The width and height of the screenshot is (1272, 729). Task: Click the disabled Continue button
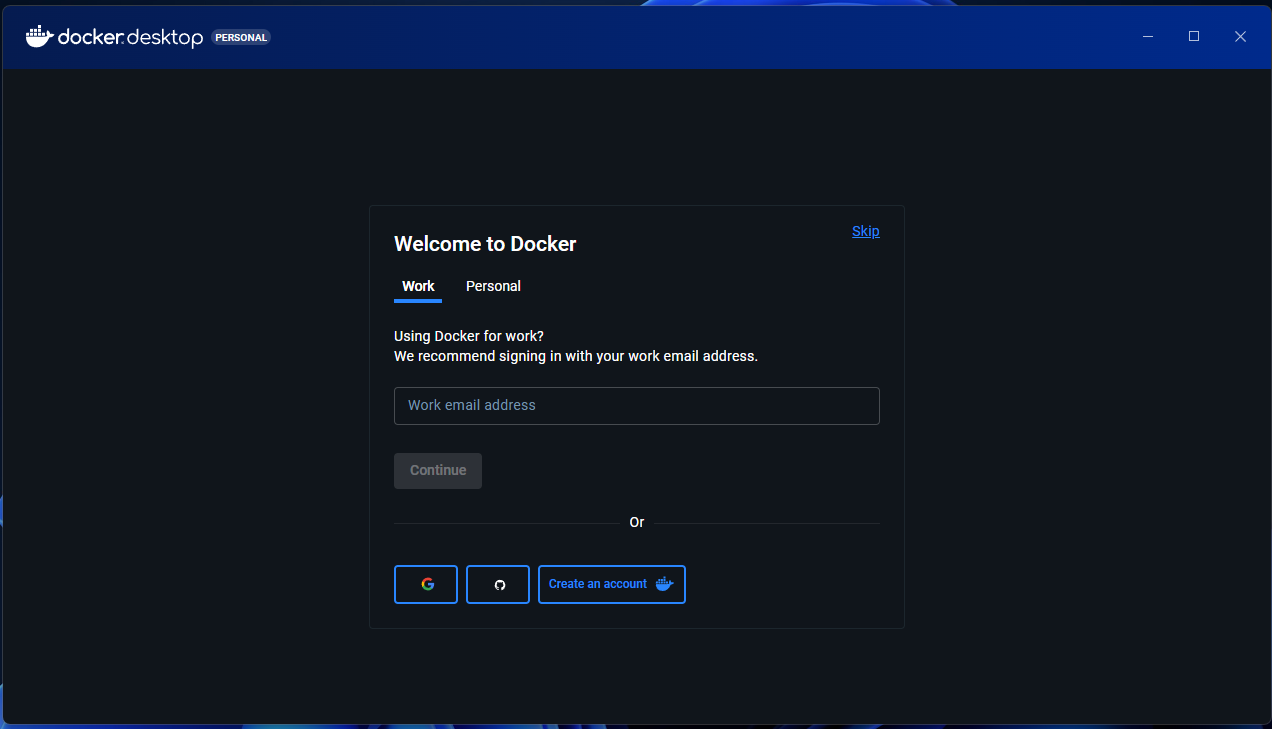438,471
